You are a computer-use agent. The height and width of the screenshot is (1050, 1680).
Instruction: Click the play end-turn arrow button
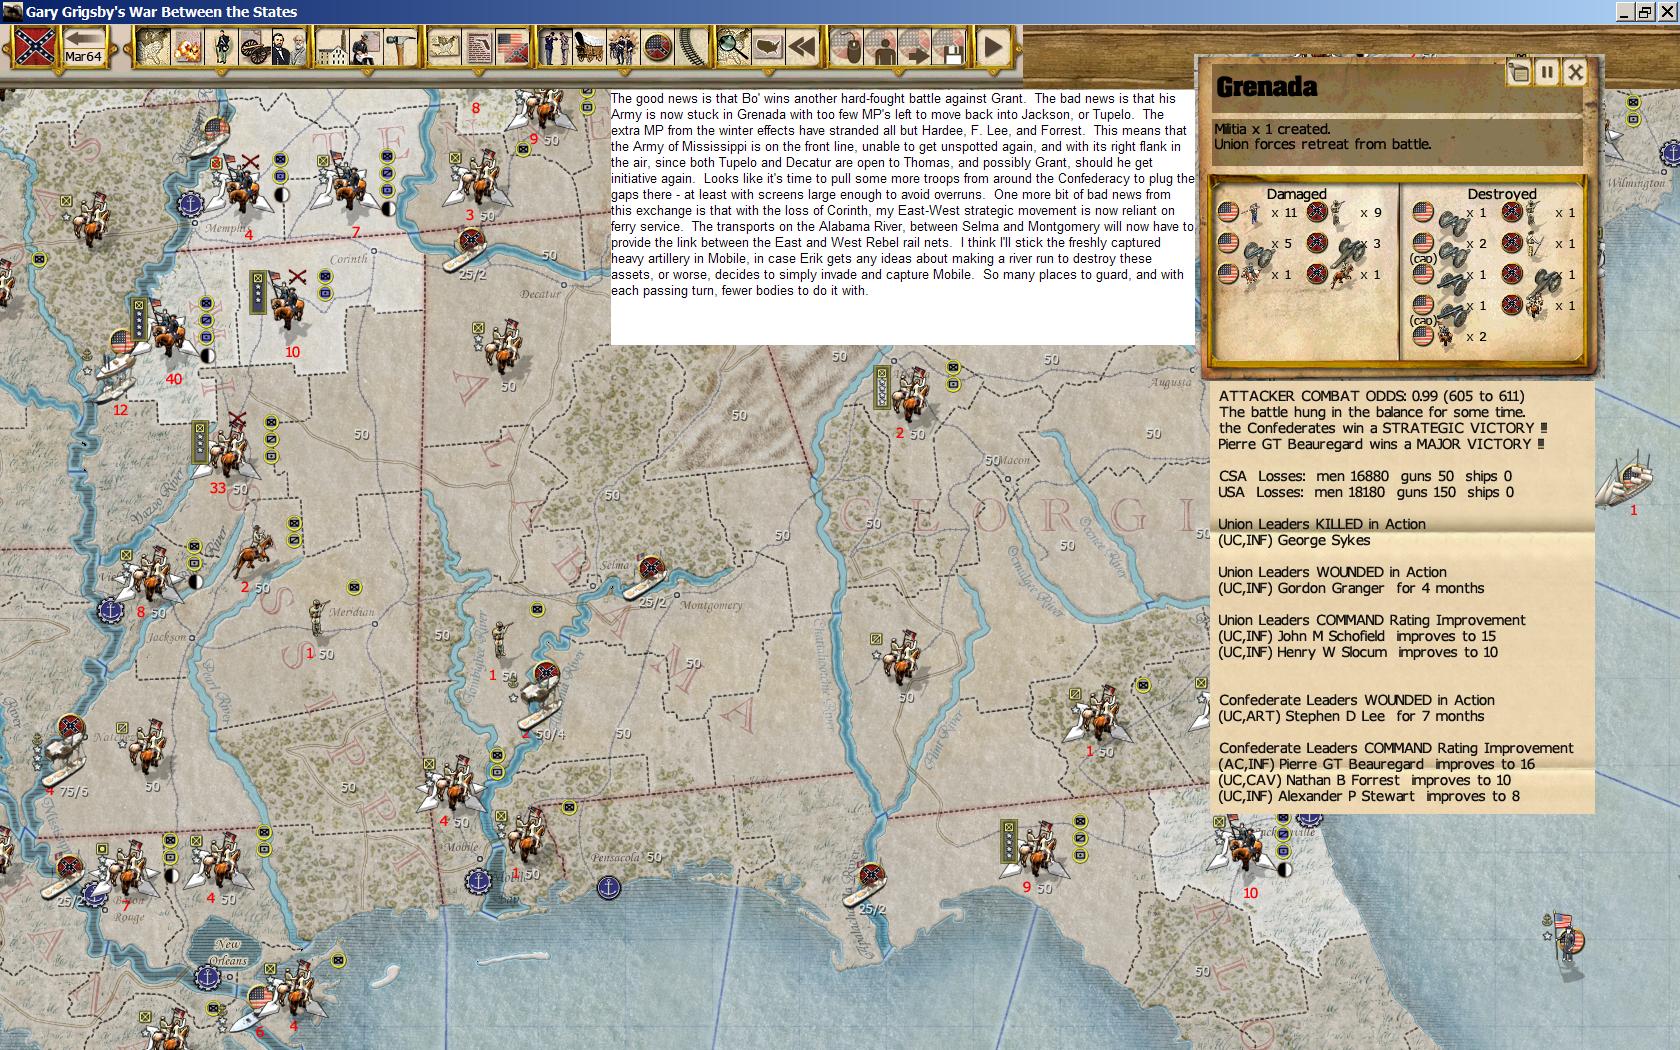click(x=993, y=47)
